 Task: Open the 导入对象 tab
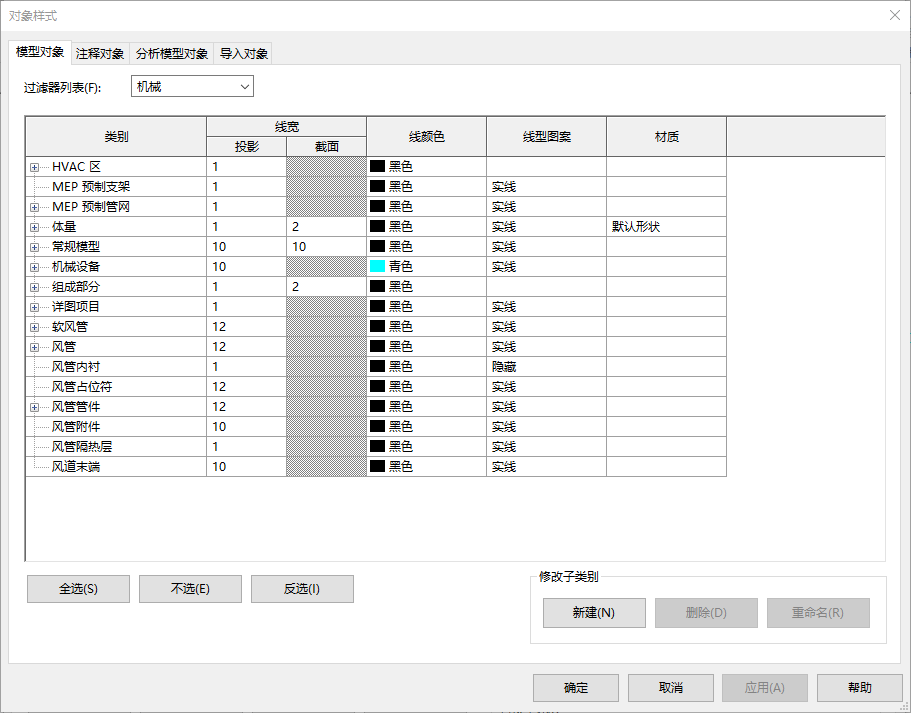(x=243, y=53)
